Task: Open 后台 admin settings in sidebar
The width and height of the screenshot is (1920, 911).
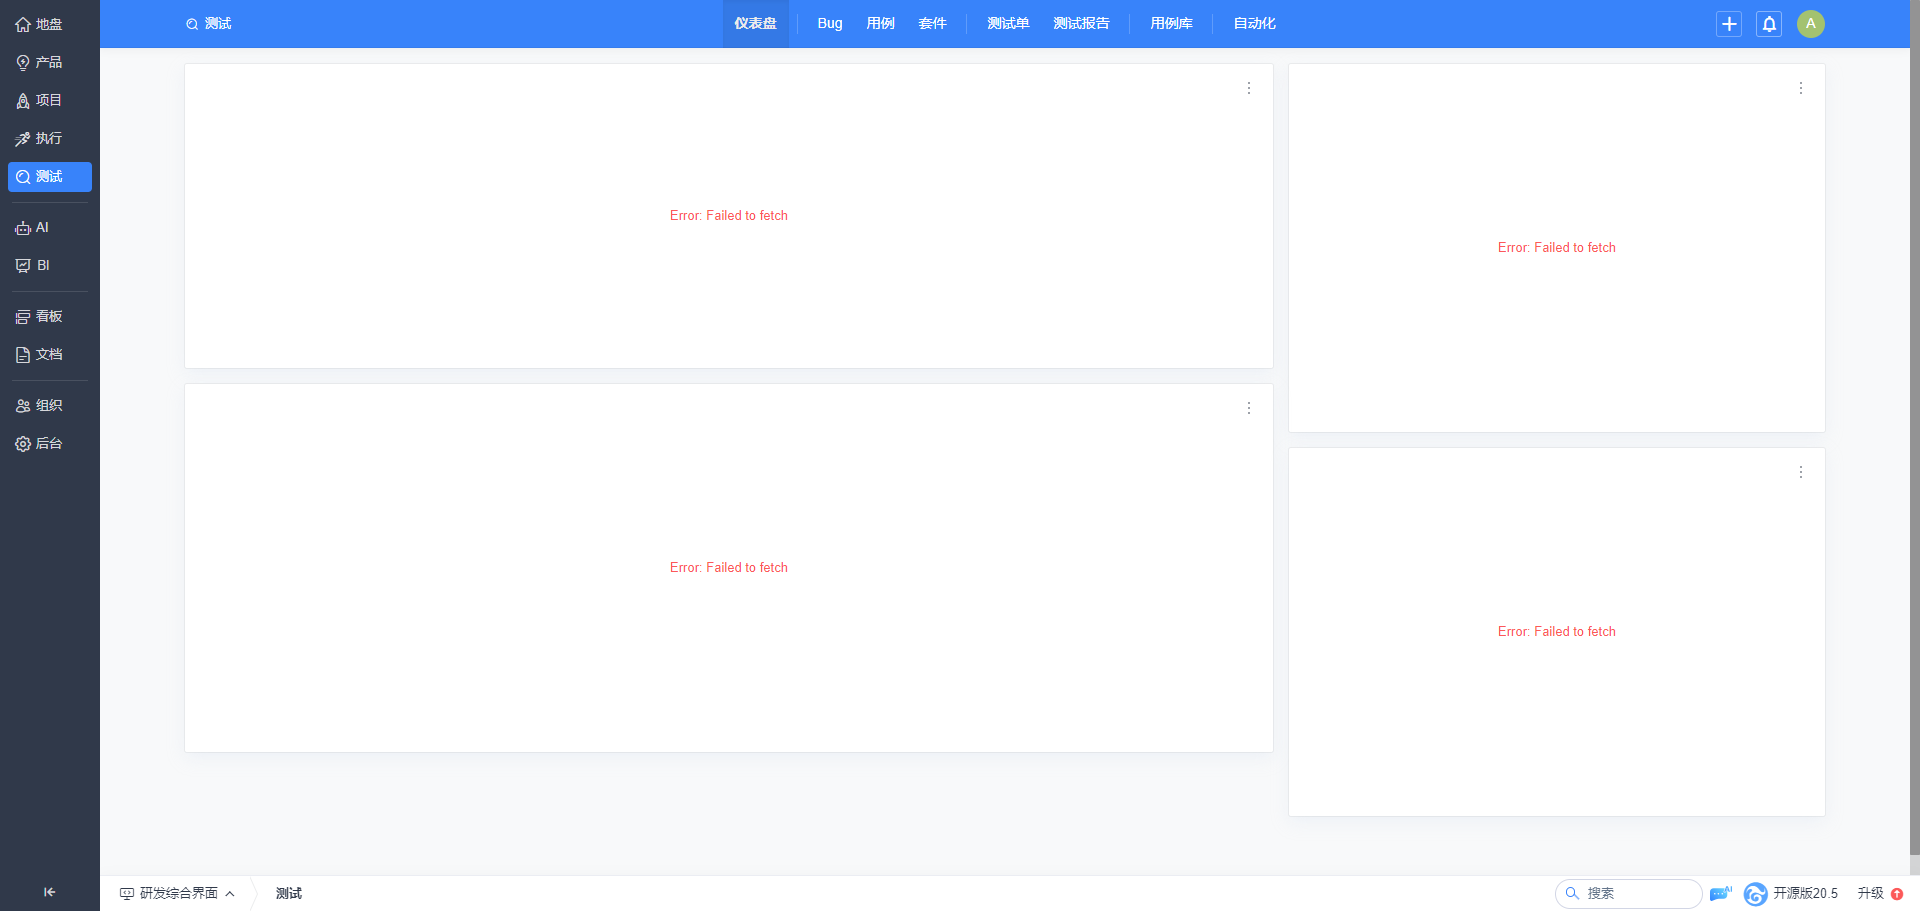Action: pos(49,444)
